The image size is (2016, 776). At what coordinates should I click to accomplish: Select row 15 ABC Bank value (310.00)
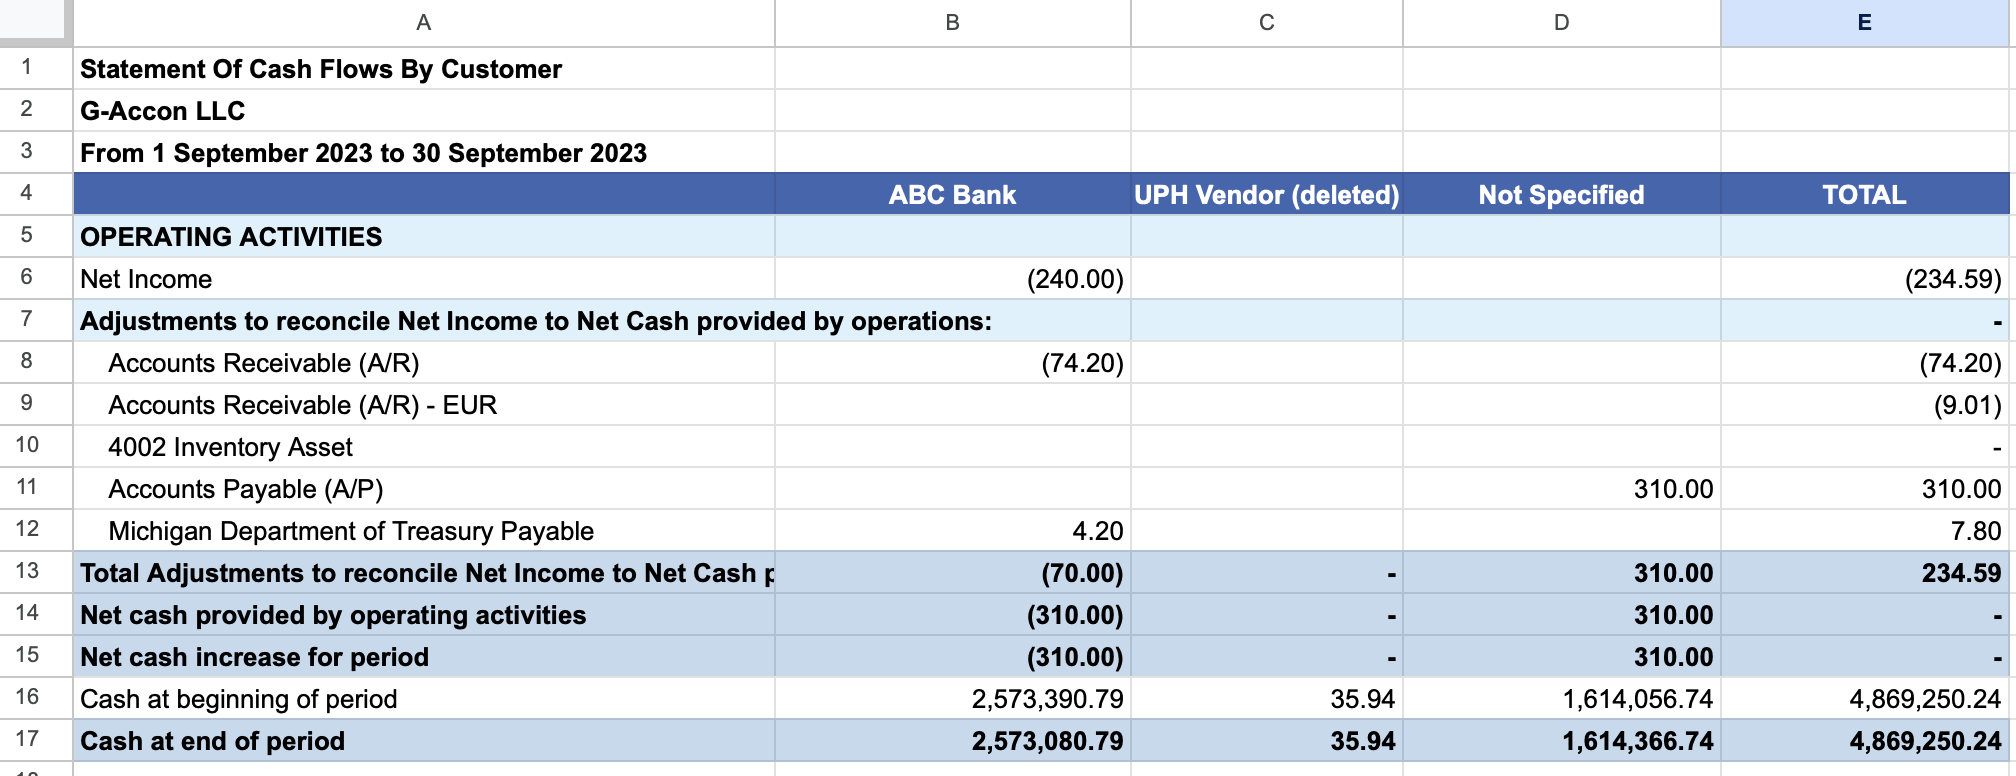(952, 656)
